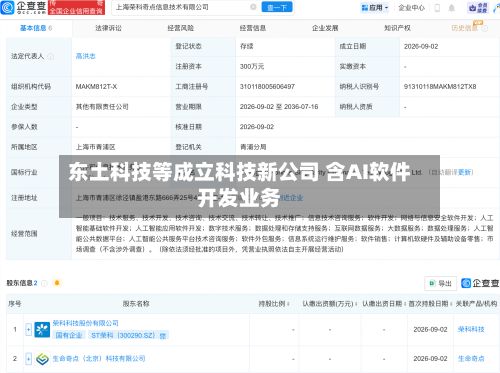Image resolution: width=500 pixels, height=373 pixels.
Task: Click the info icon beside 法定代表人
Action: pos(51,56)
